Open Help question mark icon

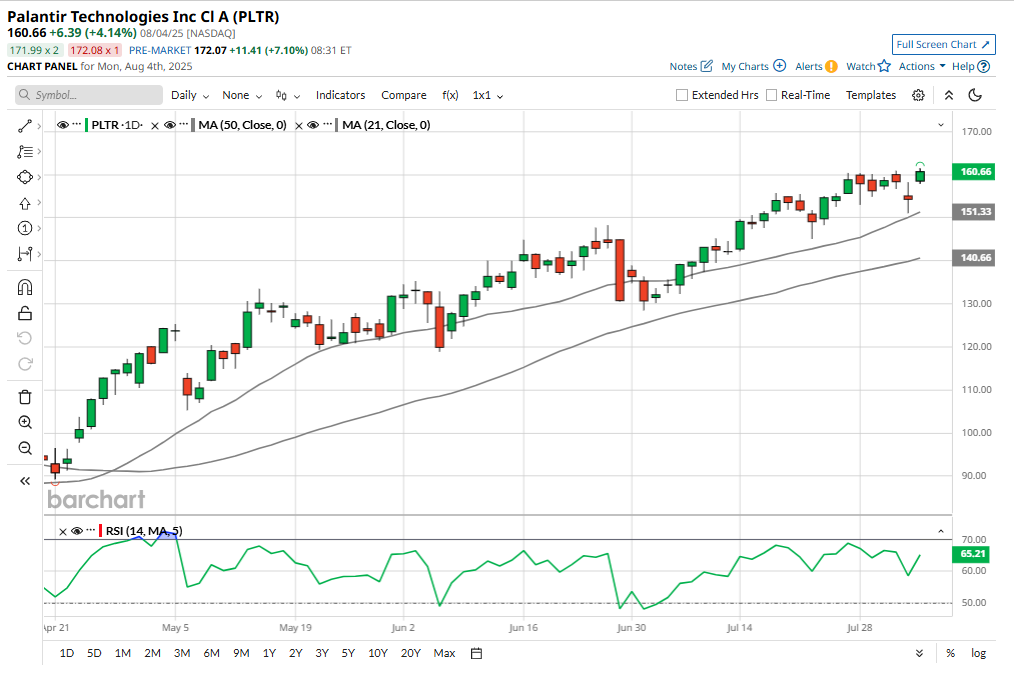pyautogui.click(x=984, y=66)
